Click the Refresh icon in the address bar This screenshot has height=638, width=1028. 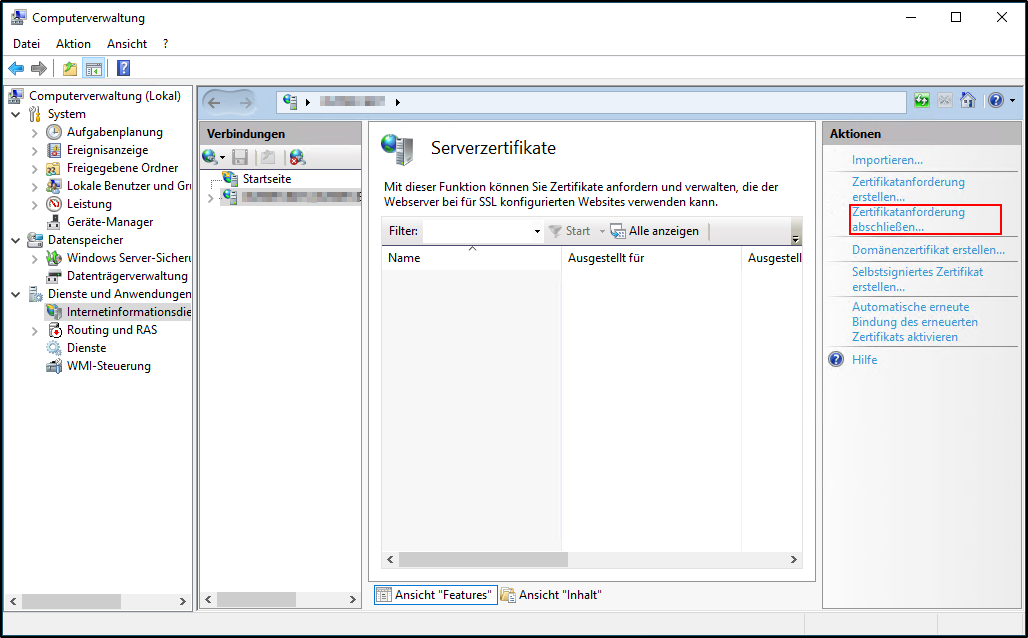pyautogui.click(x=920, y=100)
